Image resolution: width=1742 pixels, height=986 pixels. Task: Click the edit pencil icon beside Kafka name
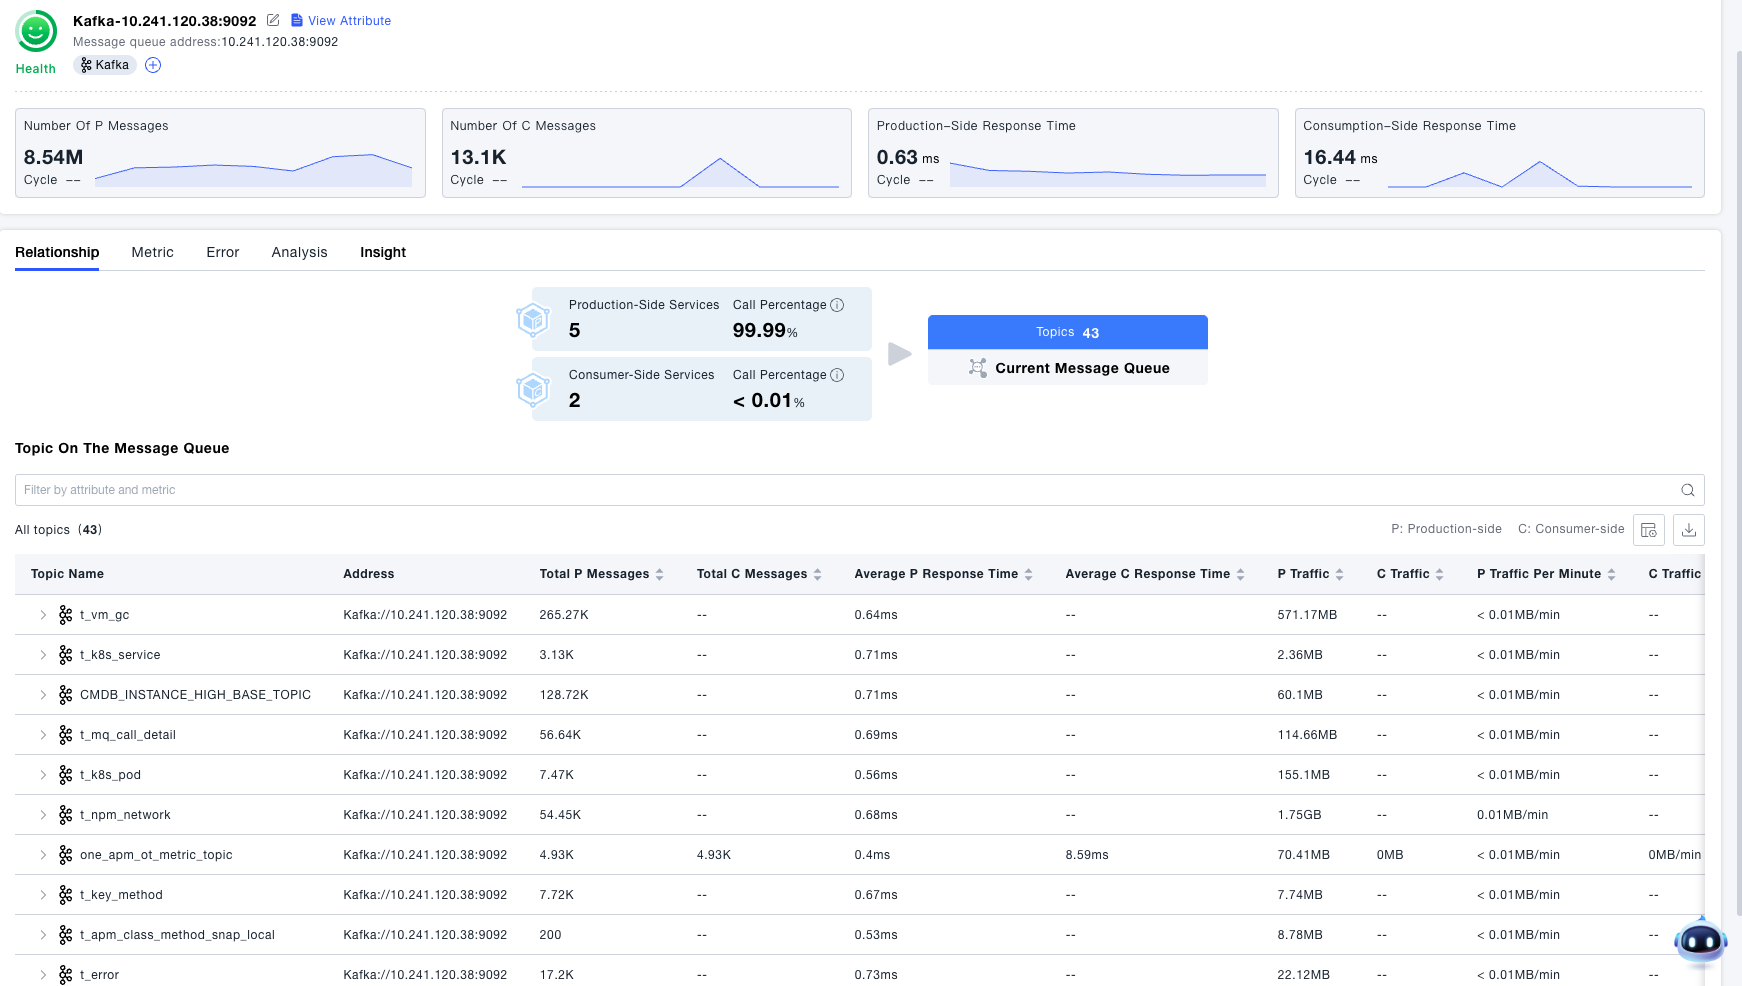click(x=272, y=20)
